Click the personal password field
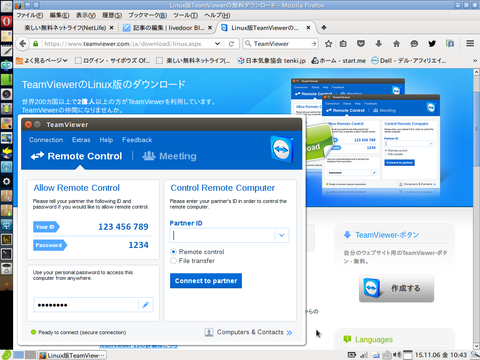This screenshot has width=480, height=360. click(86, 305)
